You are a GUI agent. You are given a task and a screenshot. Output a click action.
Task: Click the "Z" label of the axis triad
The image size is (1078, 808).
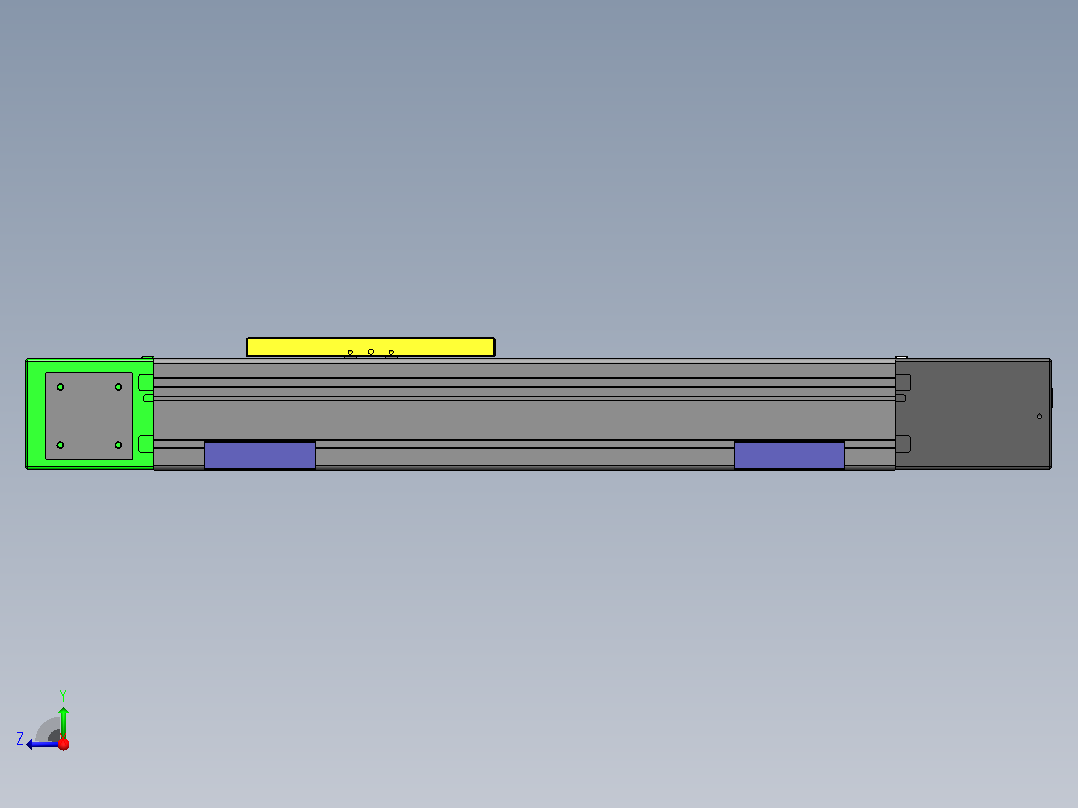pyautogui.click(x=20, y=739)
